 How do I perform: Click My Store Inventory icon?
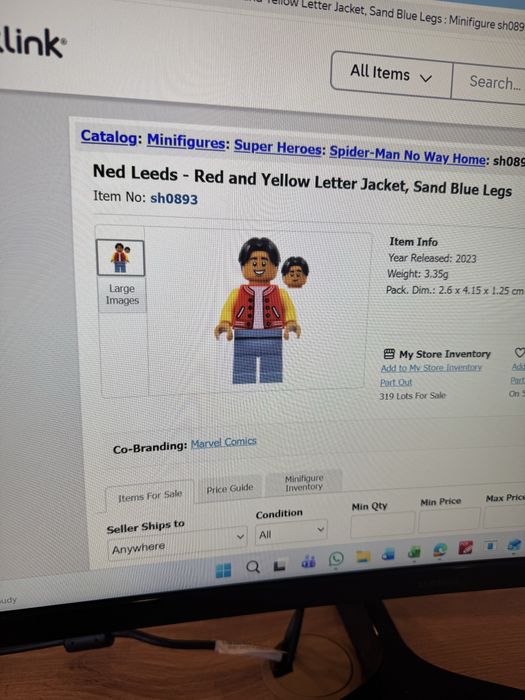point(389,354)
